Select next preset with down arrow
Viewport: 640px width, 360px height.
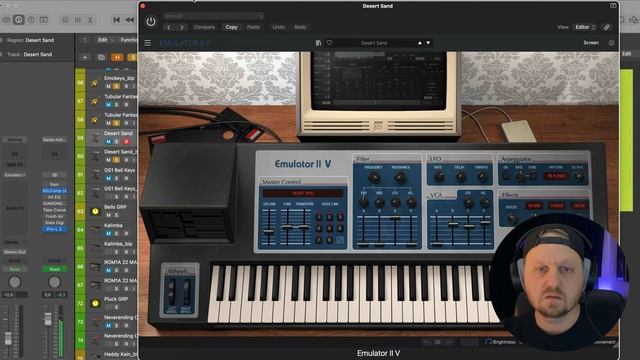(428, 43)
